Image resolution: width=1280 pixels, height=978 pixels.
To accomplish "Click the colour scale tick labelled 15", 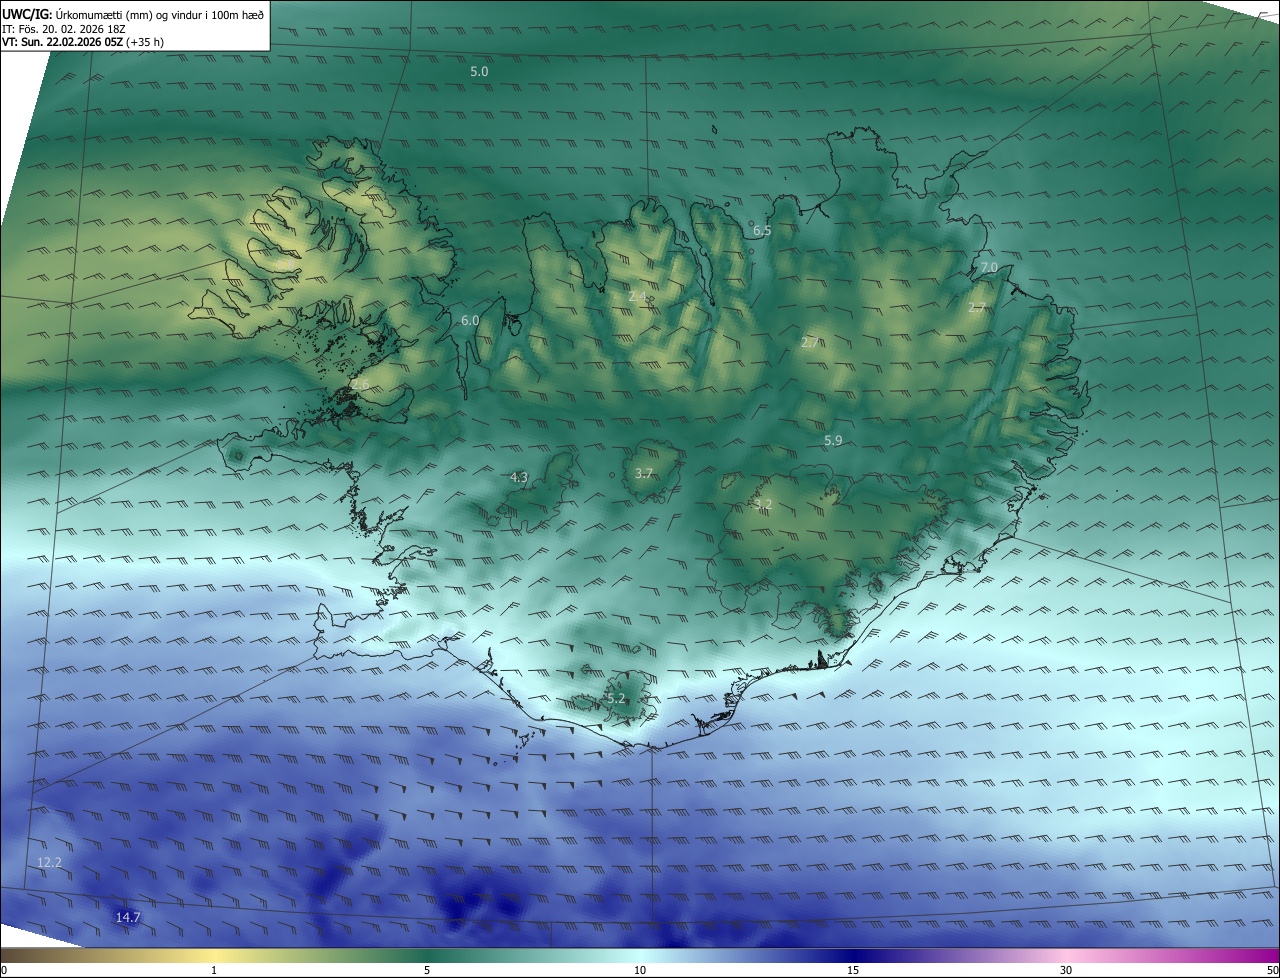I will 853,970.
